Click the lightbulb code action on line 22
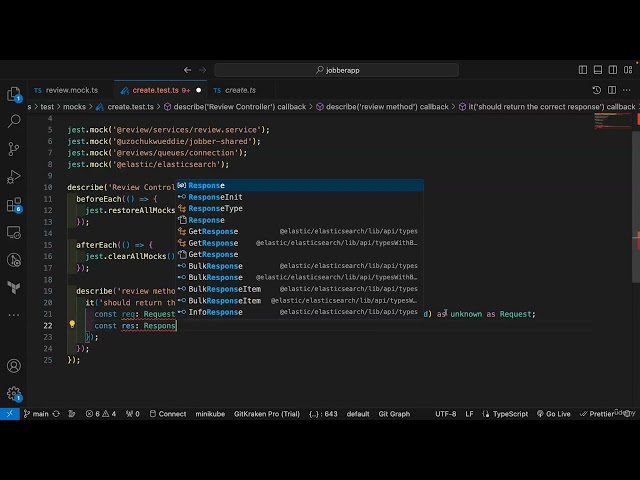Screen dimensions: 640x480 (x=72, y=324)
